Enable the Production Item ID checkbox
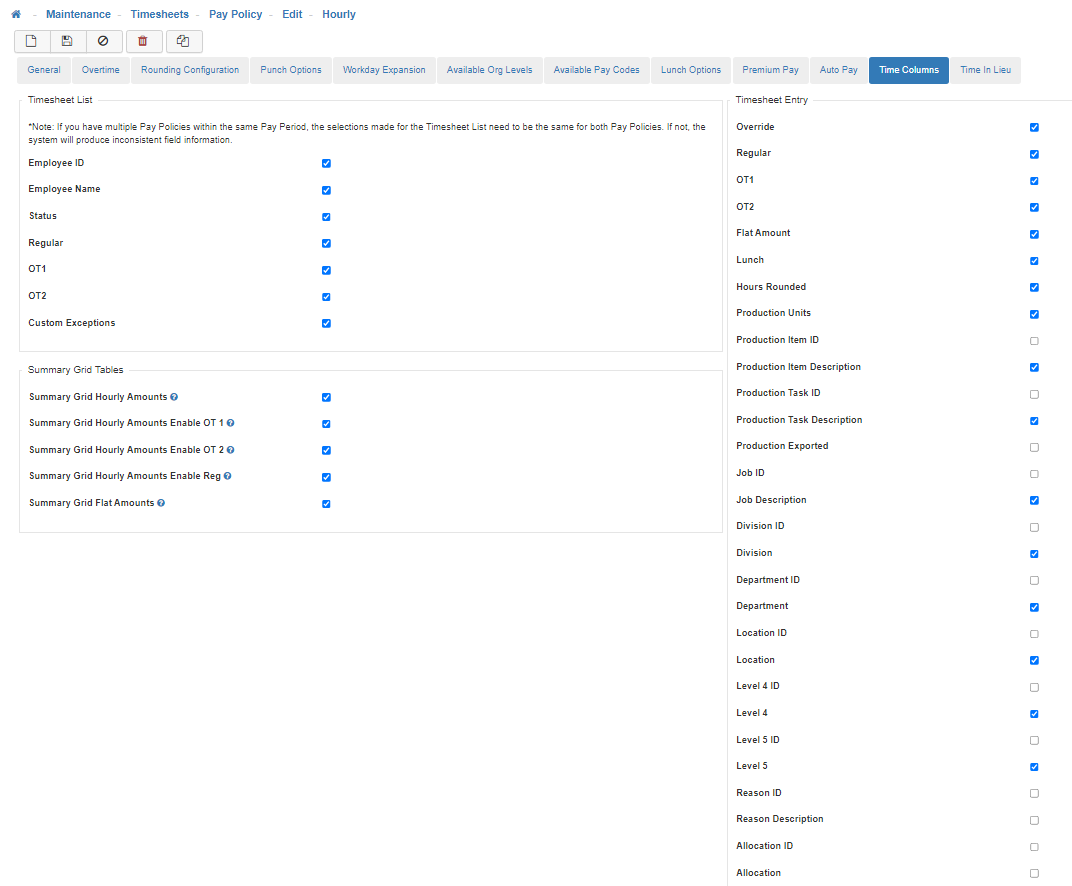This screenshot has width=1072, height=886. click(x=1034, y=341)
